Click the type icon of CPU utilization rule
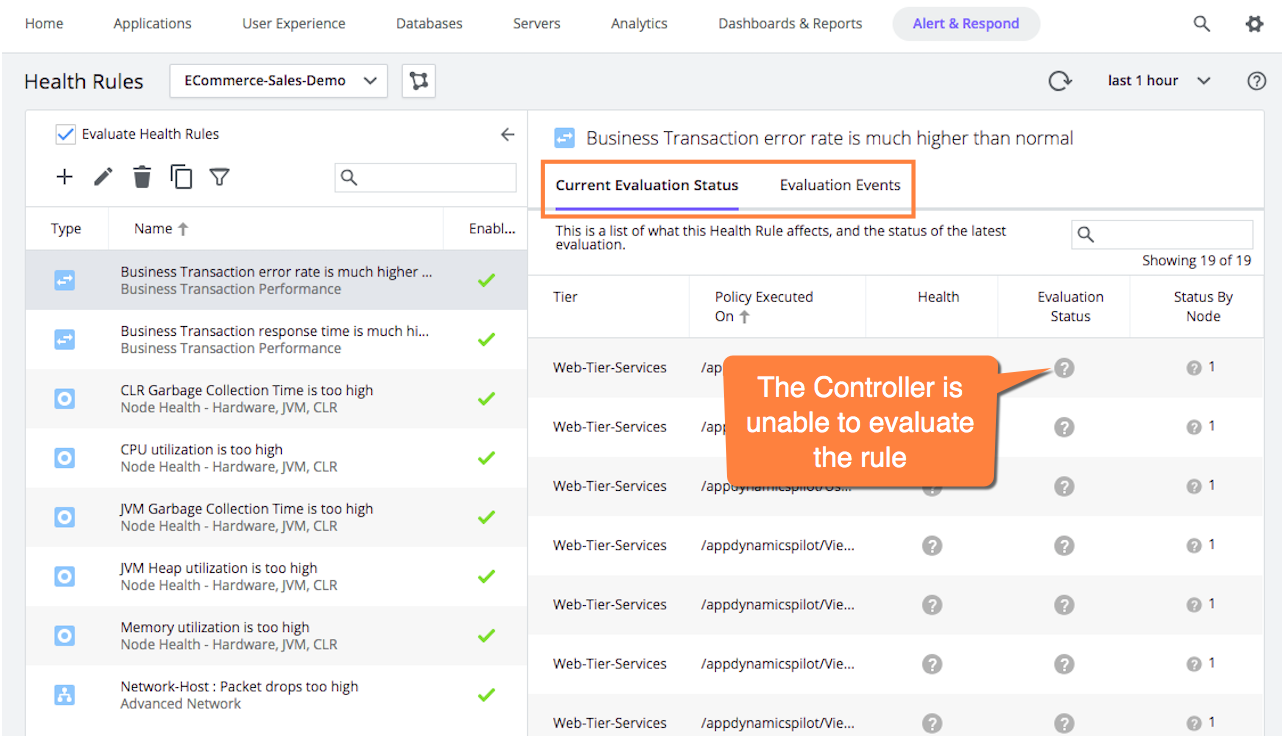The height and width of the screenshot is (737, 1282). pos(64,458)
